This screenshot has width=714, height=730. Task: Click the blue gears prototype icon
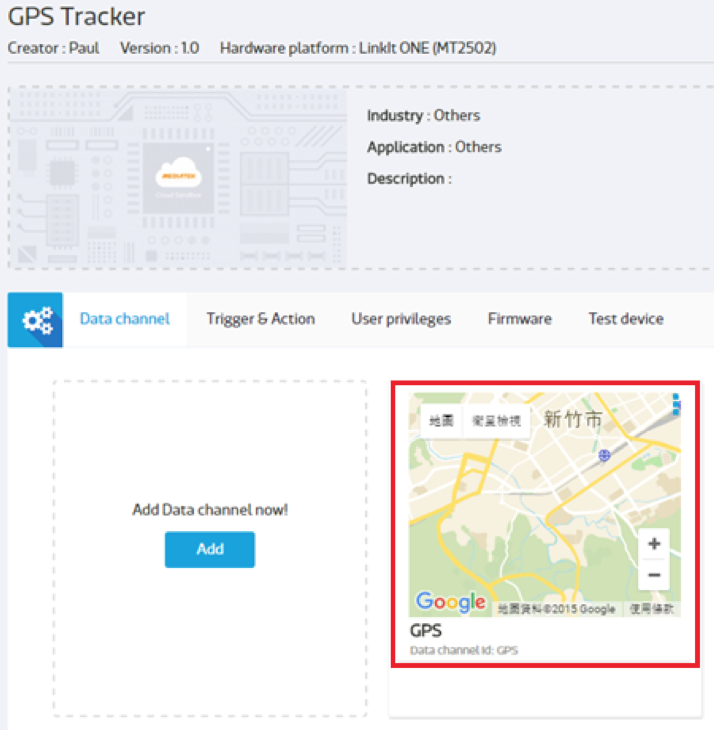click(x=35, y=320)
